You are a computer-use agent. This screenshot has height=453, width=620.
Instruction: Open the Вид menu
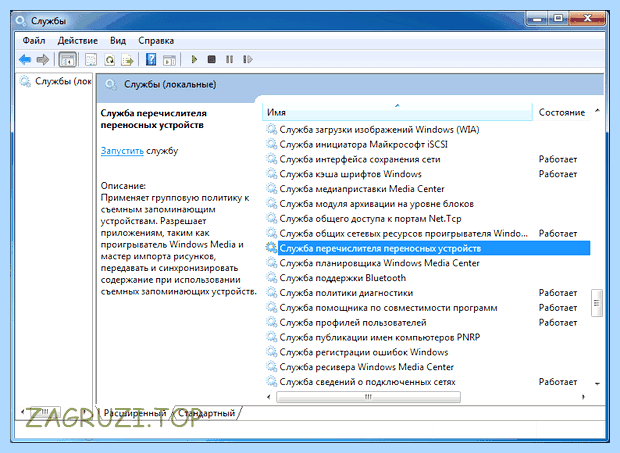point(118,41)
